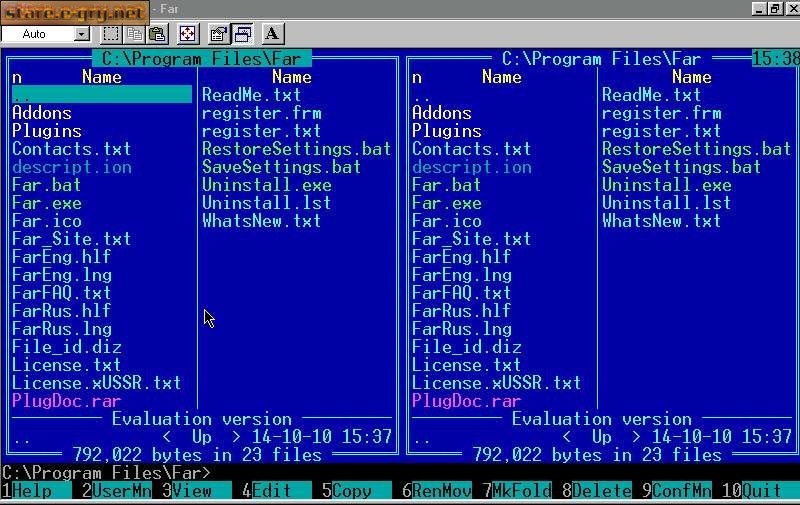Select descript.ion in the left panel

pos(71,167)
